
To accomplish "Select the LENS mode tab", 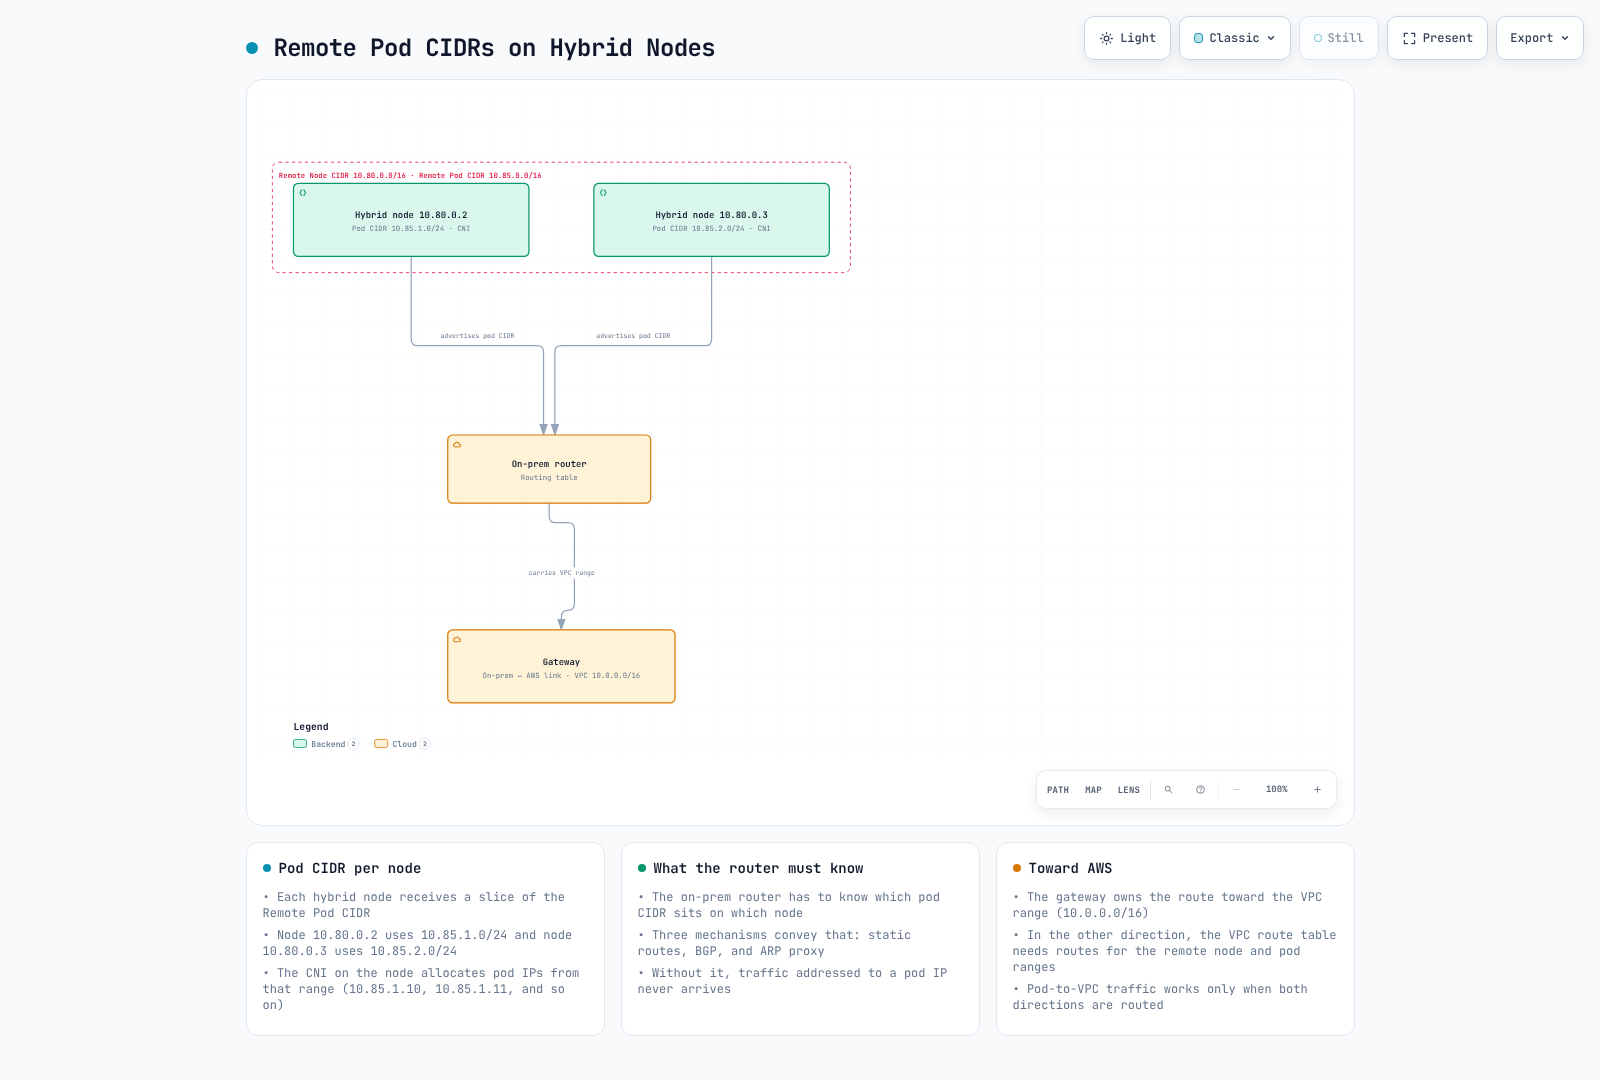I will [1129, 790].
